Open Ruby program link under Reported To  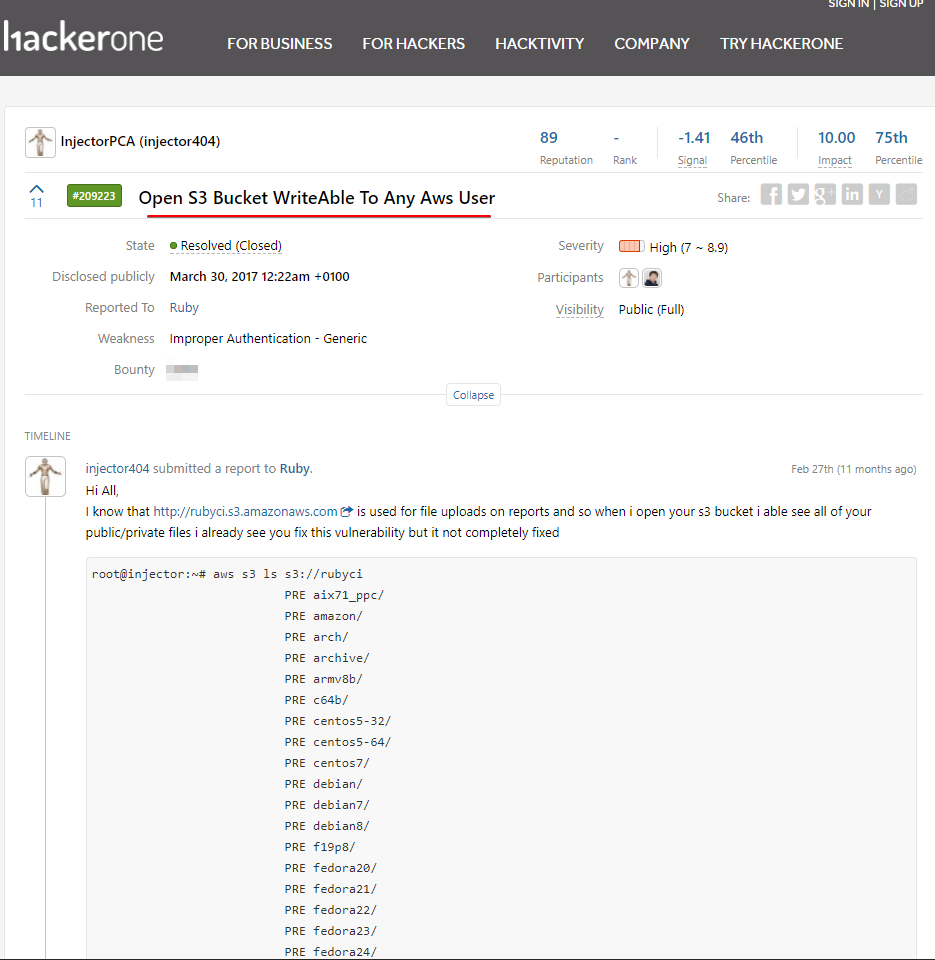(x=184, y=307)
